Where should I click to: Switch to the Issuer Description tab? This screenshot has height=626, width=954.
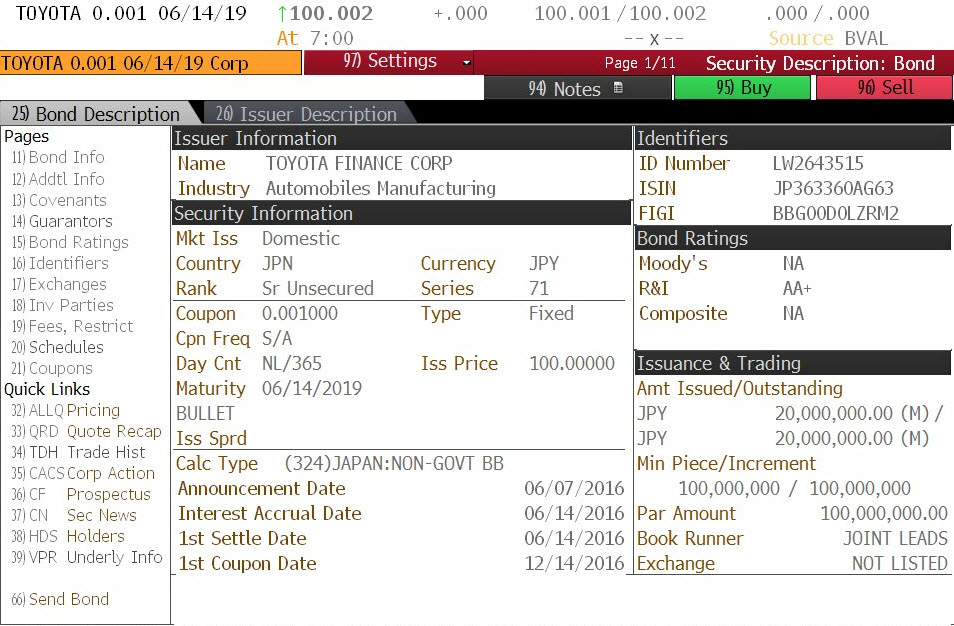[306, 114]
